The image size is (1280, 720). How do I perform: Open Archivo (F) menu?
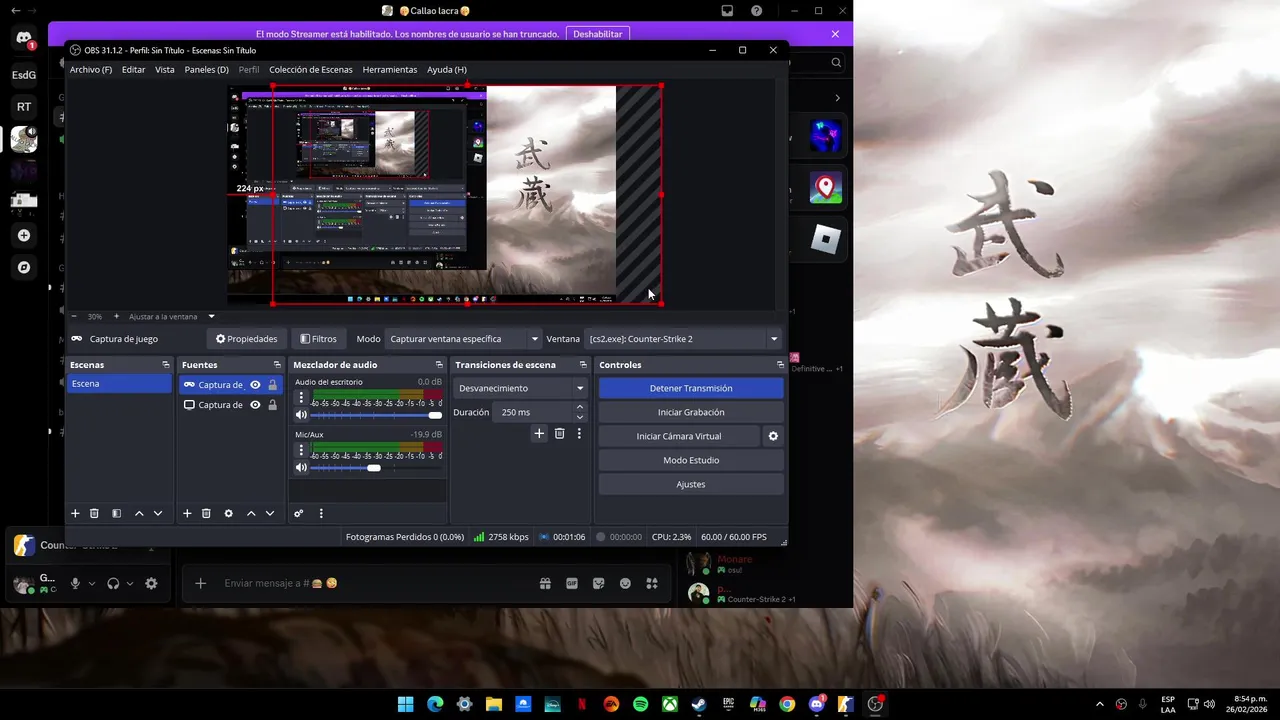tap(91, 70)
